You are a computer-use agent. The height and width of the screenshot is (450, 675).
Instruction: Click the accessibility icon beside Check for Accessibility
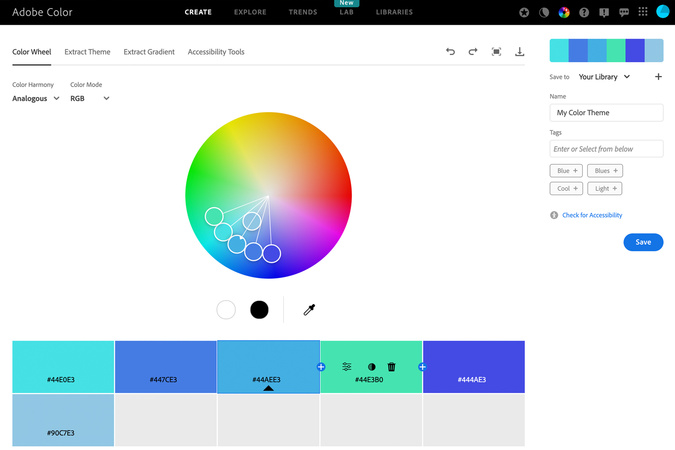[x=554, y=215]
